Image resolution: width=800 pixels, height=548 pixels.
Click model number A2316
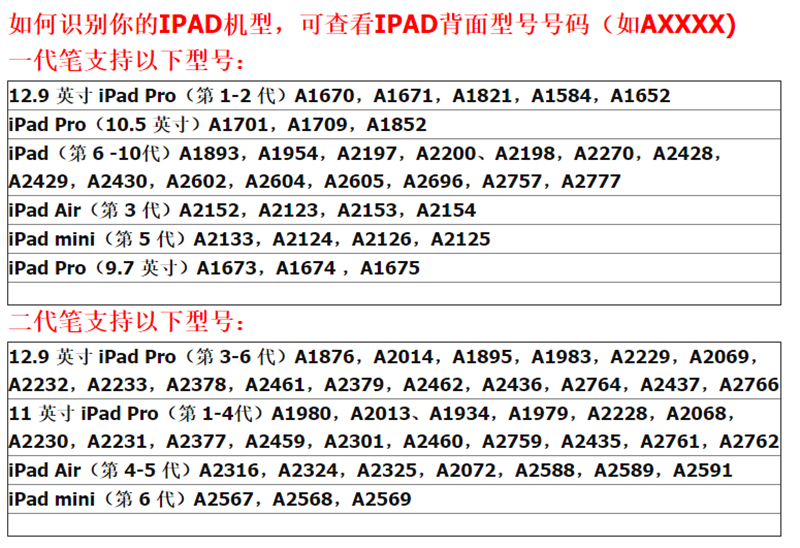(x=229, y=470)
